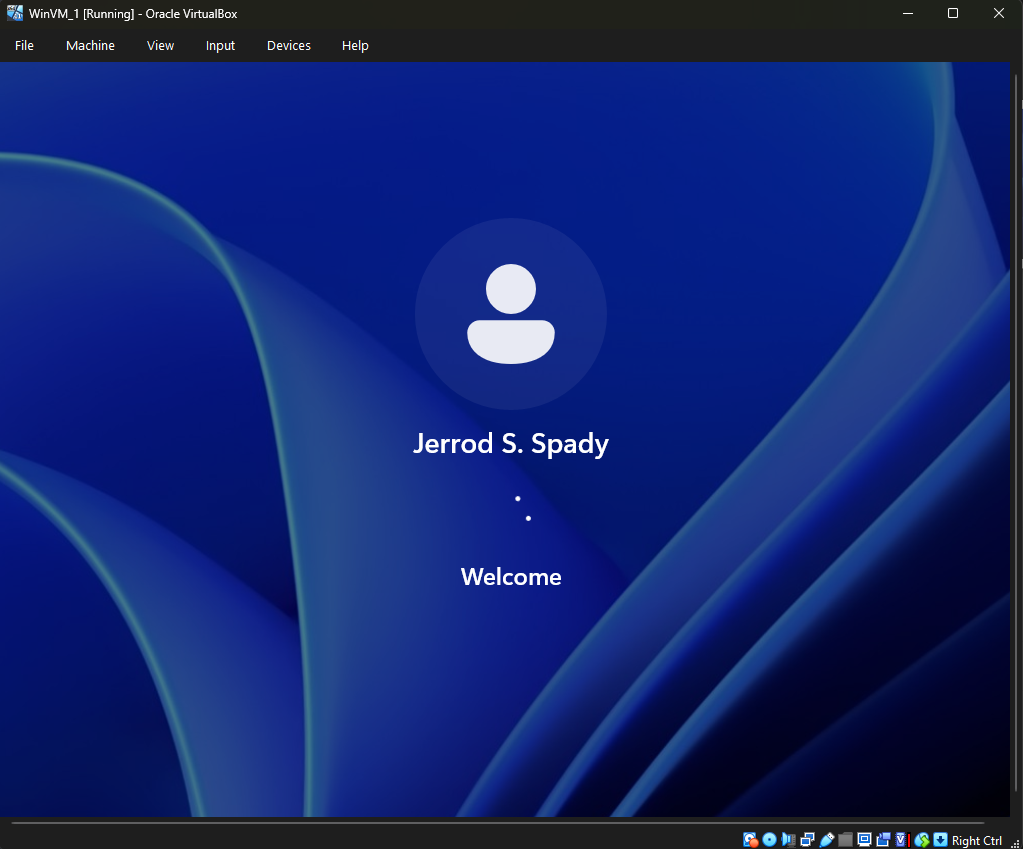This screenshot has height=849, width=1023.
Task: Click the VirtualBox window title bar icon
Action: (x=15, y=13)
